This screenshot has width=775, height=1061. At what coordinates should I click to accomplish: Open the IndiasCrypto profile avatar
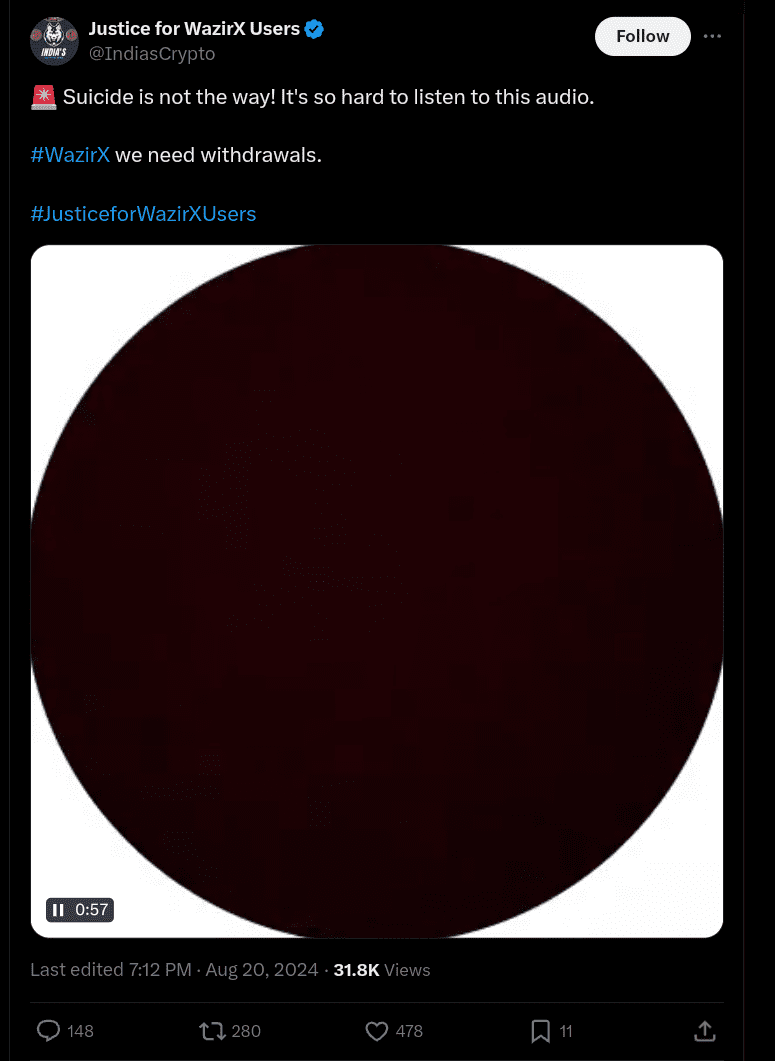coord(54,41)
